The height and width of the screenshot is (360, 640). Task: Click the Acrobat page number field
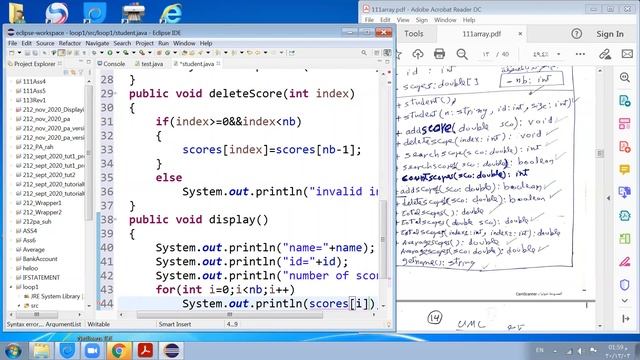pos(485,54)
